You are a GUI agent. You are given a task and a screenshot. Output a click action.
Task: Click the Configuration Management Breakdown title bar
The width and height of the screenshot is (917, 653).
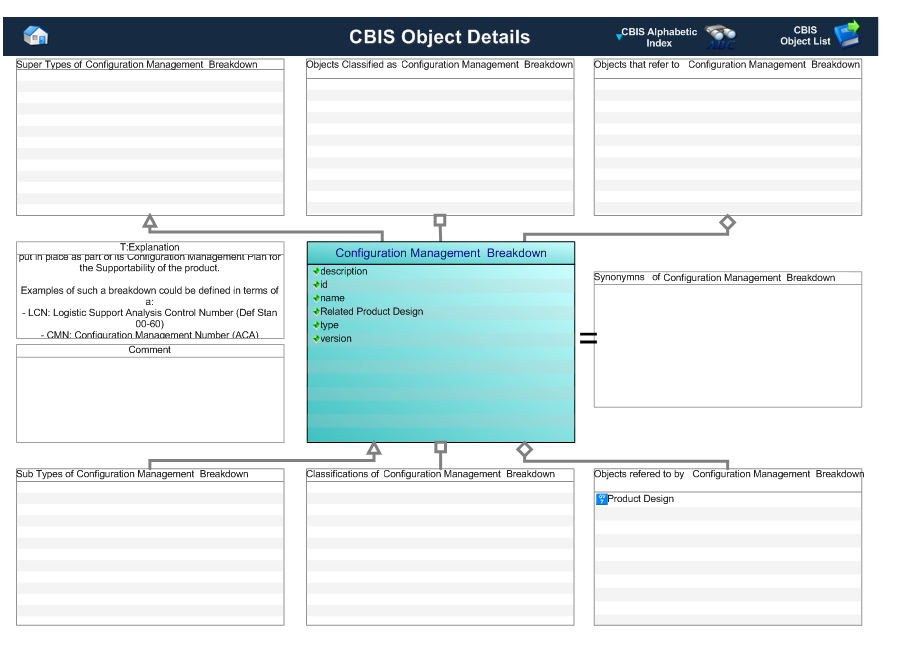click(x=441, y=253)
